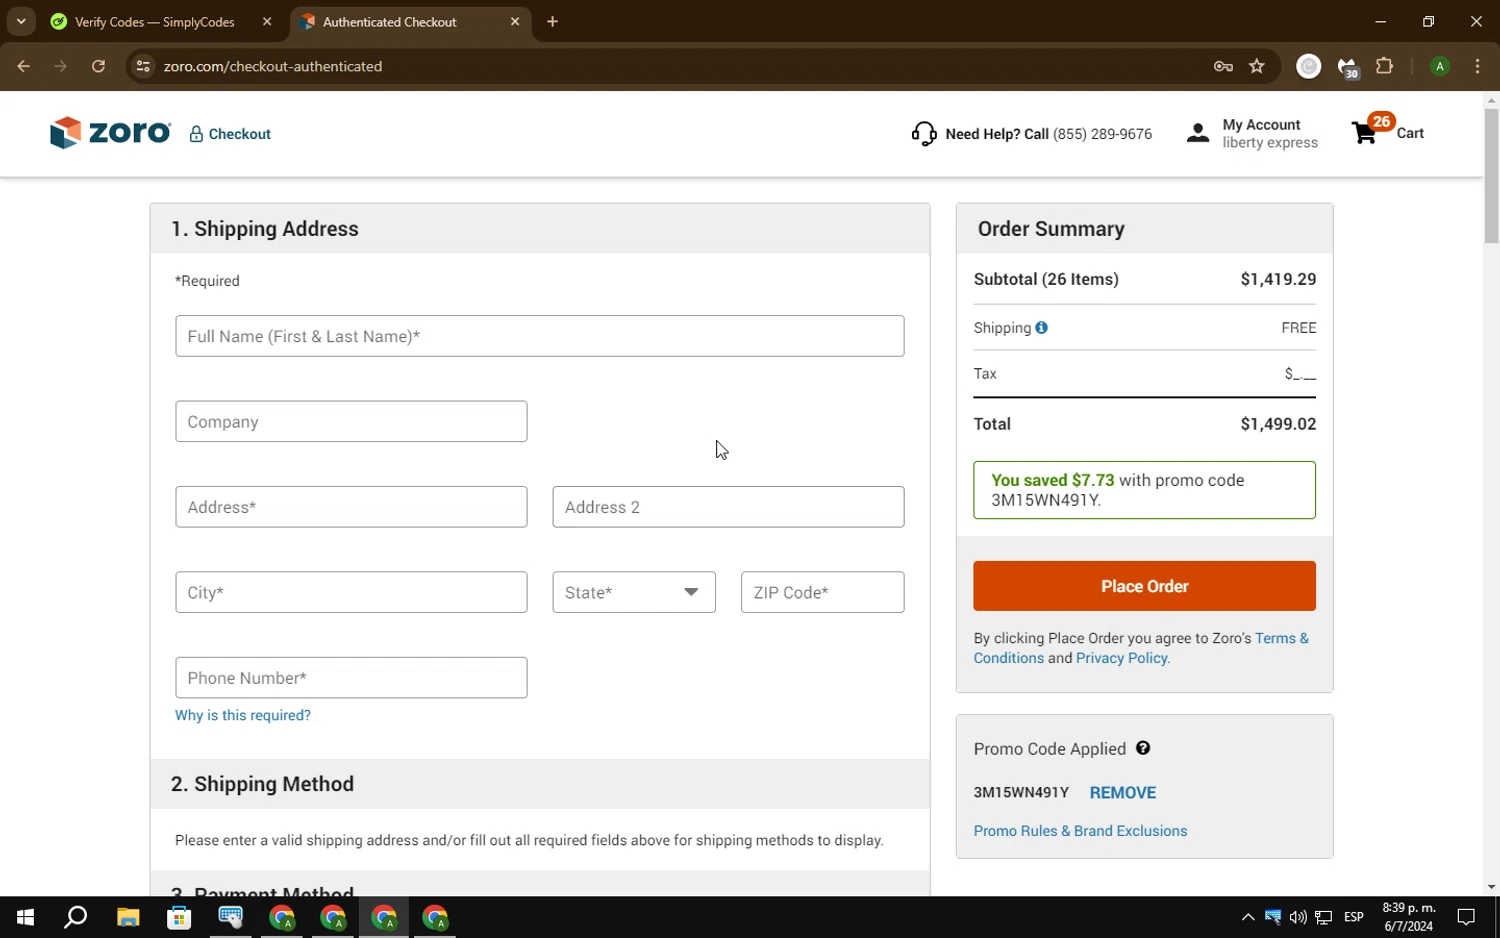The image size is (1500, 938).
Task: Click the browser back arrow
Action: click(x=24, y=66)
